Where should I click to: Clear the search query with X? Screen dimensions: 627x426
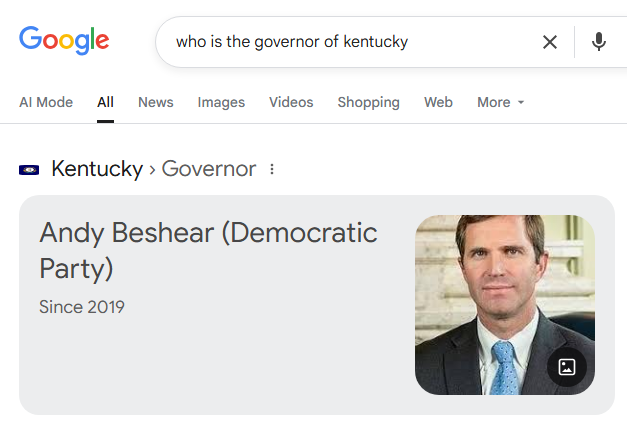[549, 42]
